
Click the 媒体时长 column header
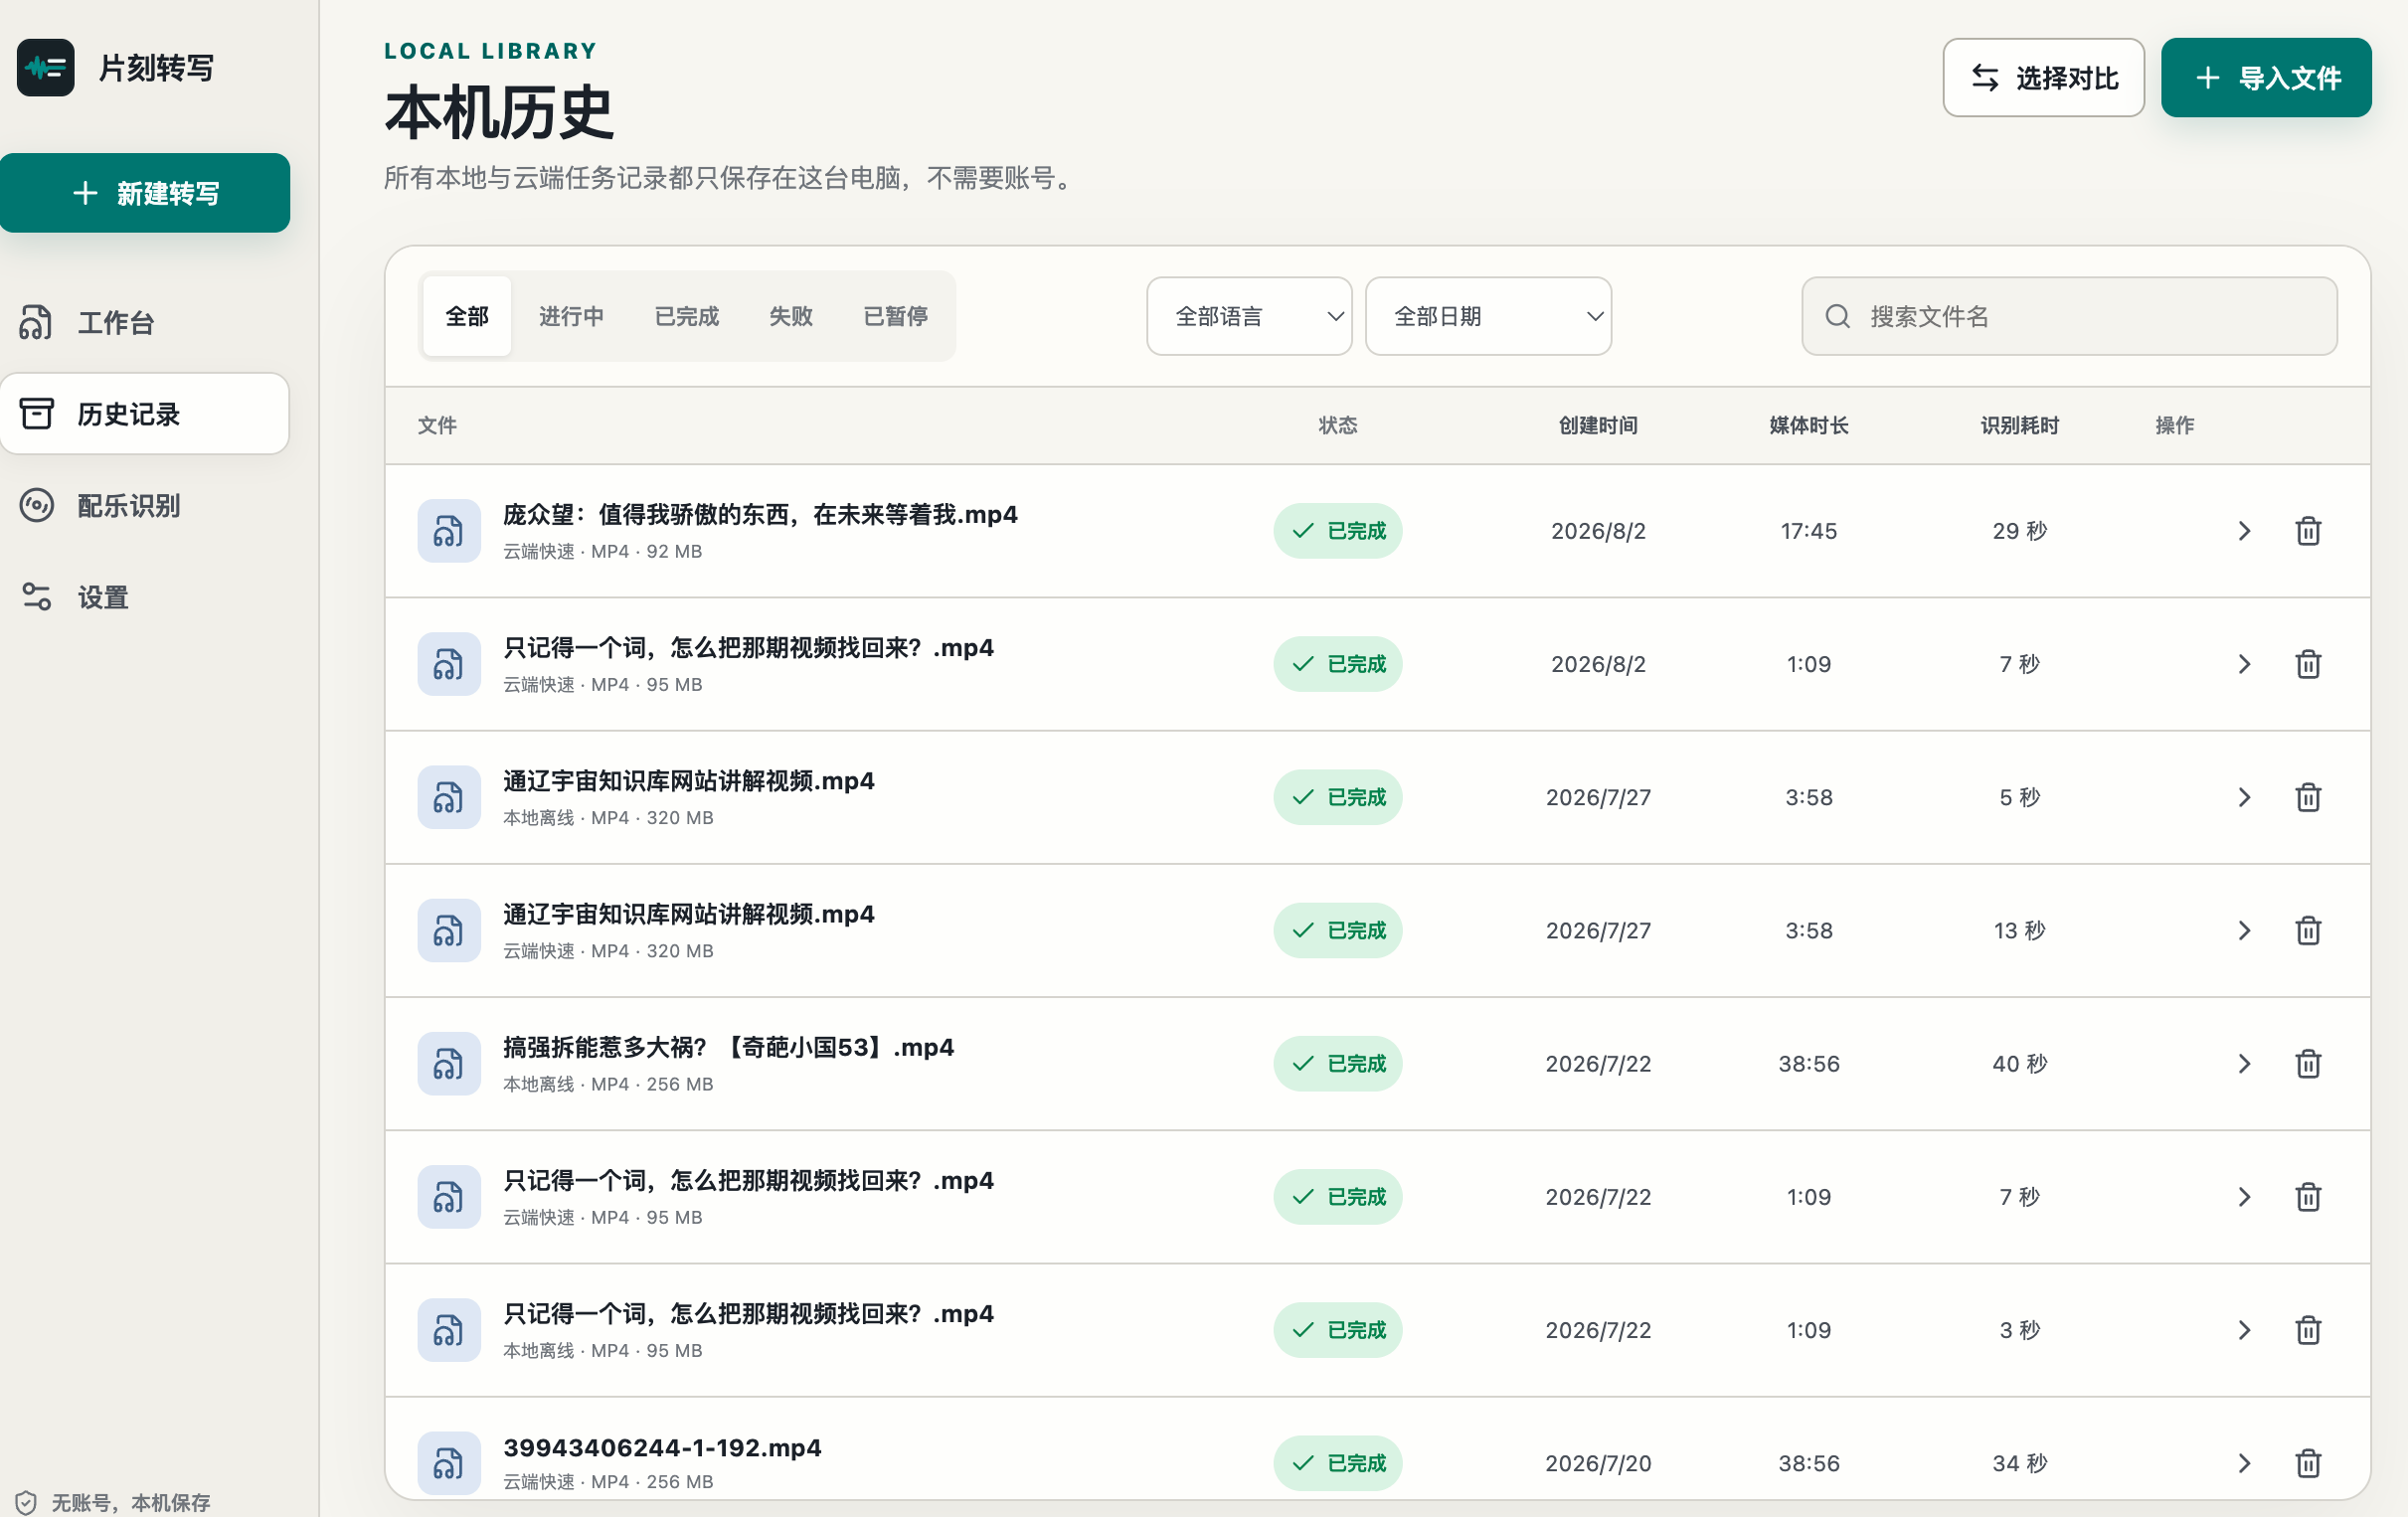pyautogui.click(x=1808, y=425)
